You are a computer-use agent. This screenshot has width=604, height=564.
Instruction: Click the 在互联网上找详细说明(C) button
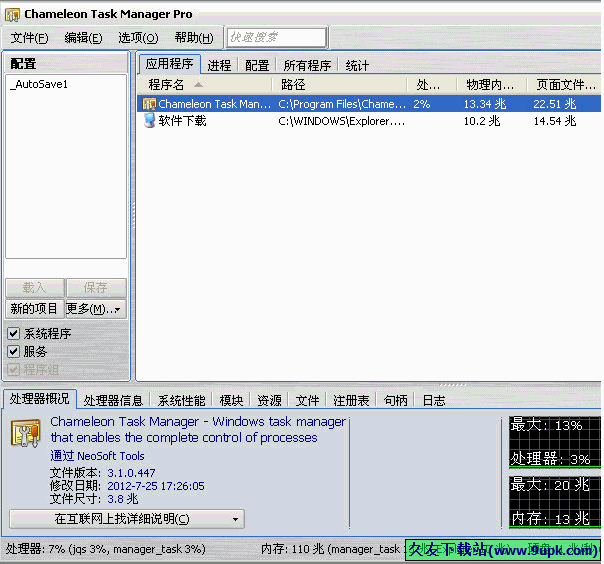pyautogui.click(x=127, y=519)
